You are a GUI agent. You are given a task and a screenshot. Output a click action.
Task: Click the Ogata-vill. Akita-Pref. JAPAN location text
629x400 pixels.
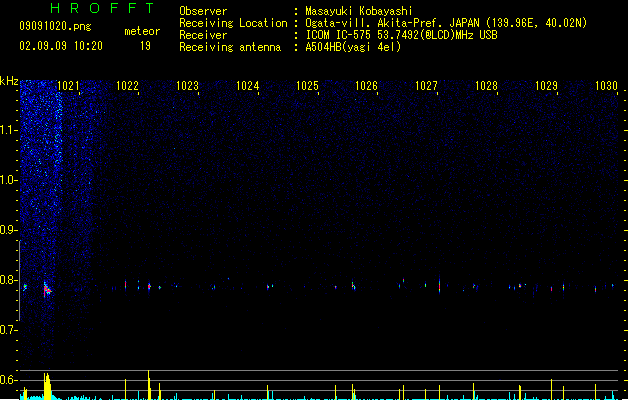(446, 23)
